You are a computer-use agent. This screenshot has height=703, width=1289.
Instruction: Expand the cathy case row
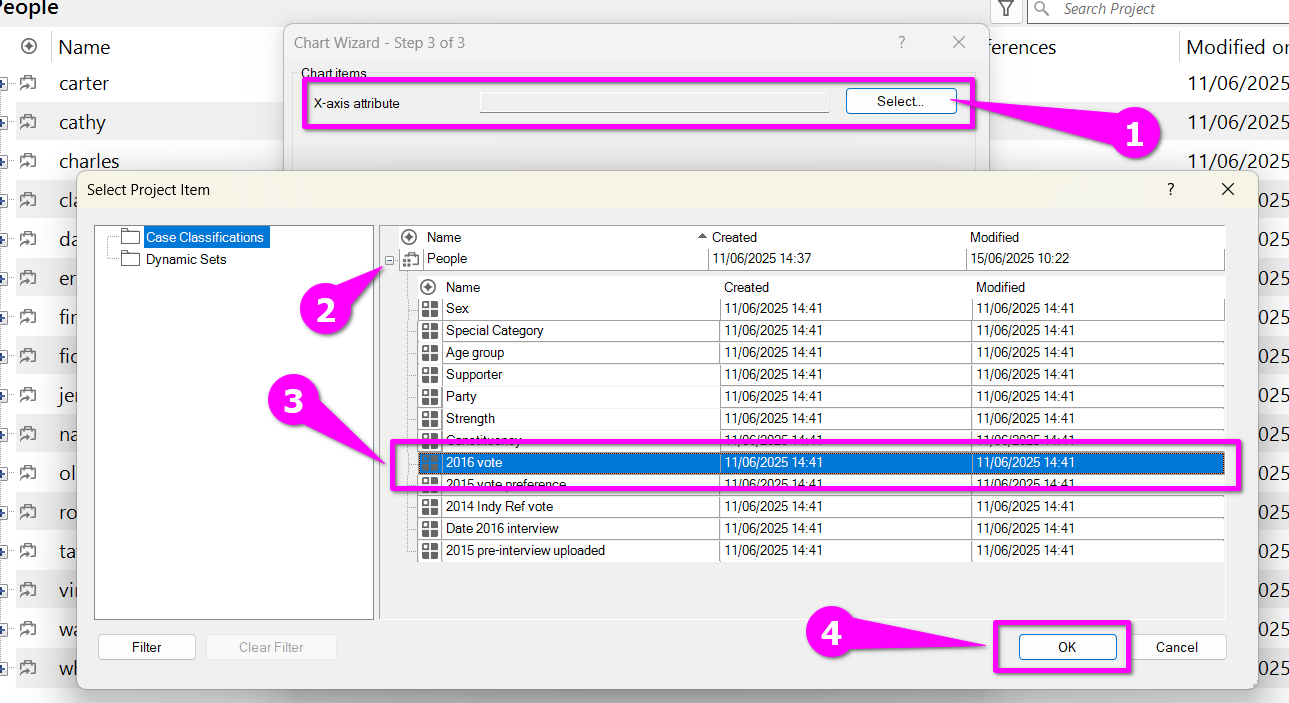point(3,123)
